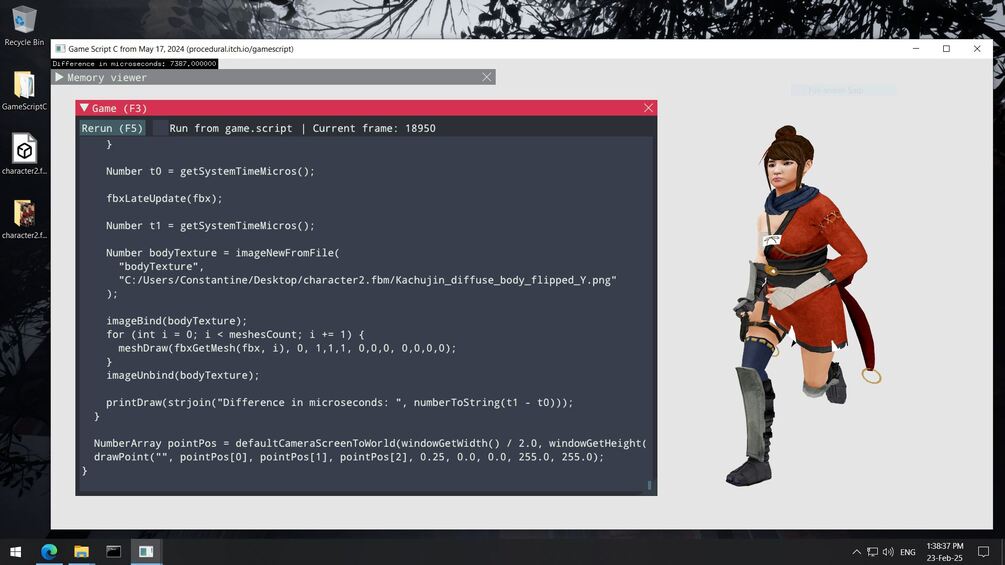The image size is (1005, 565).
Task: Minimize the Game Script window
Action: tap(916, 49)
